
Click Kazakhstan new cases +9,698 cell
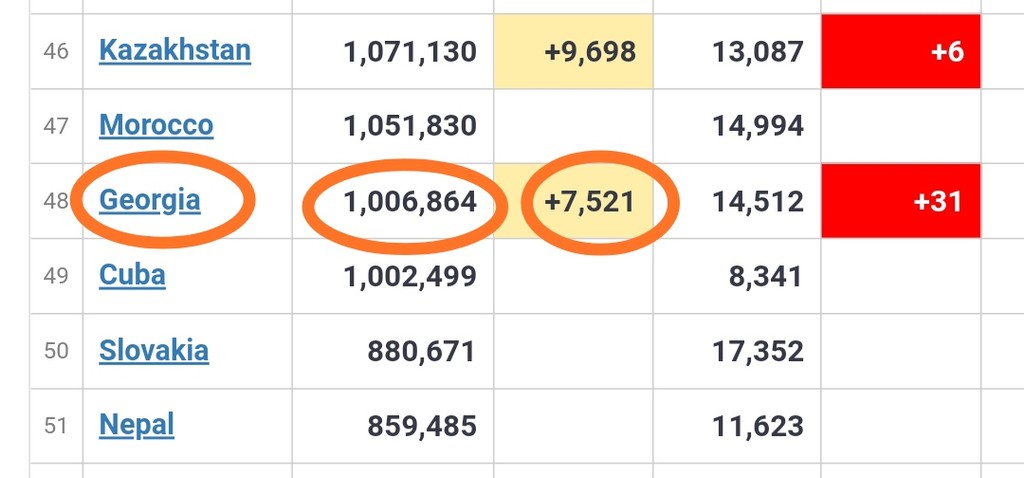tap(573, 52)
